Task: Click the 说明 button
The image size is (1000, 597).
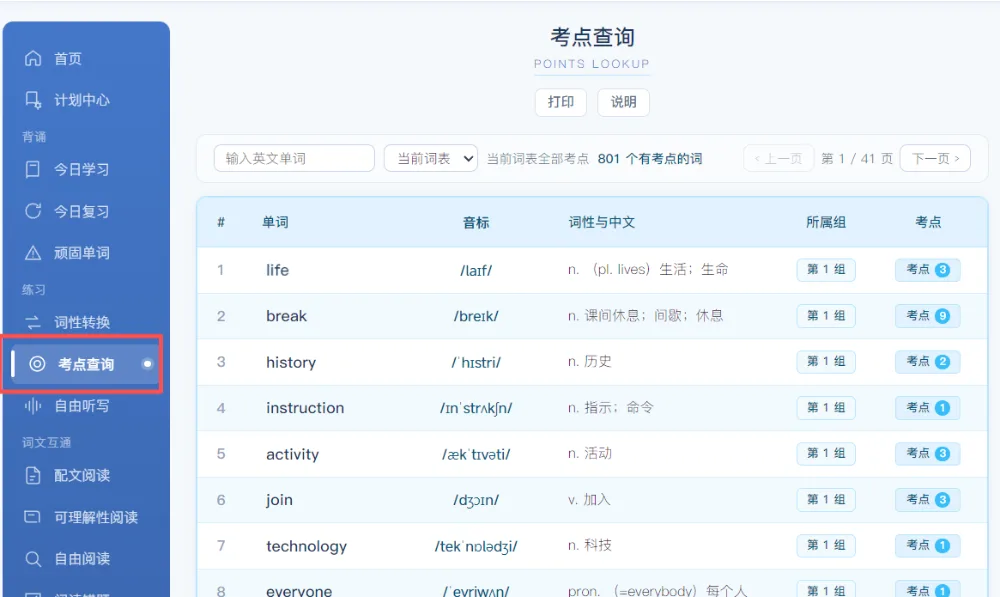Action: click(623, 102)
